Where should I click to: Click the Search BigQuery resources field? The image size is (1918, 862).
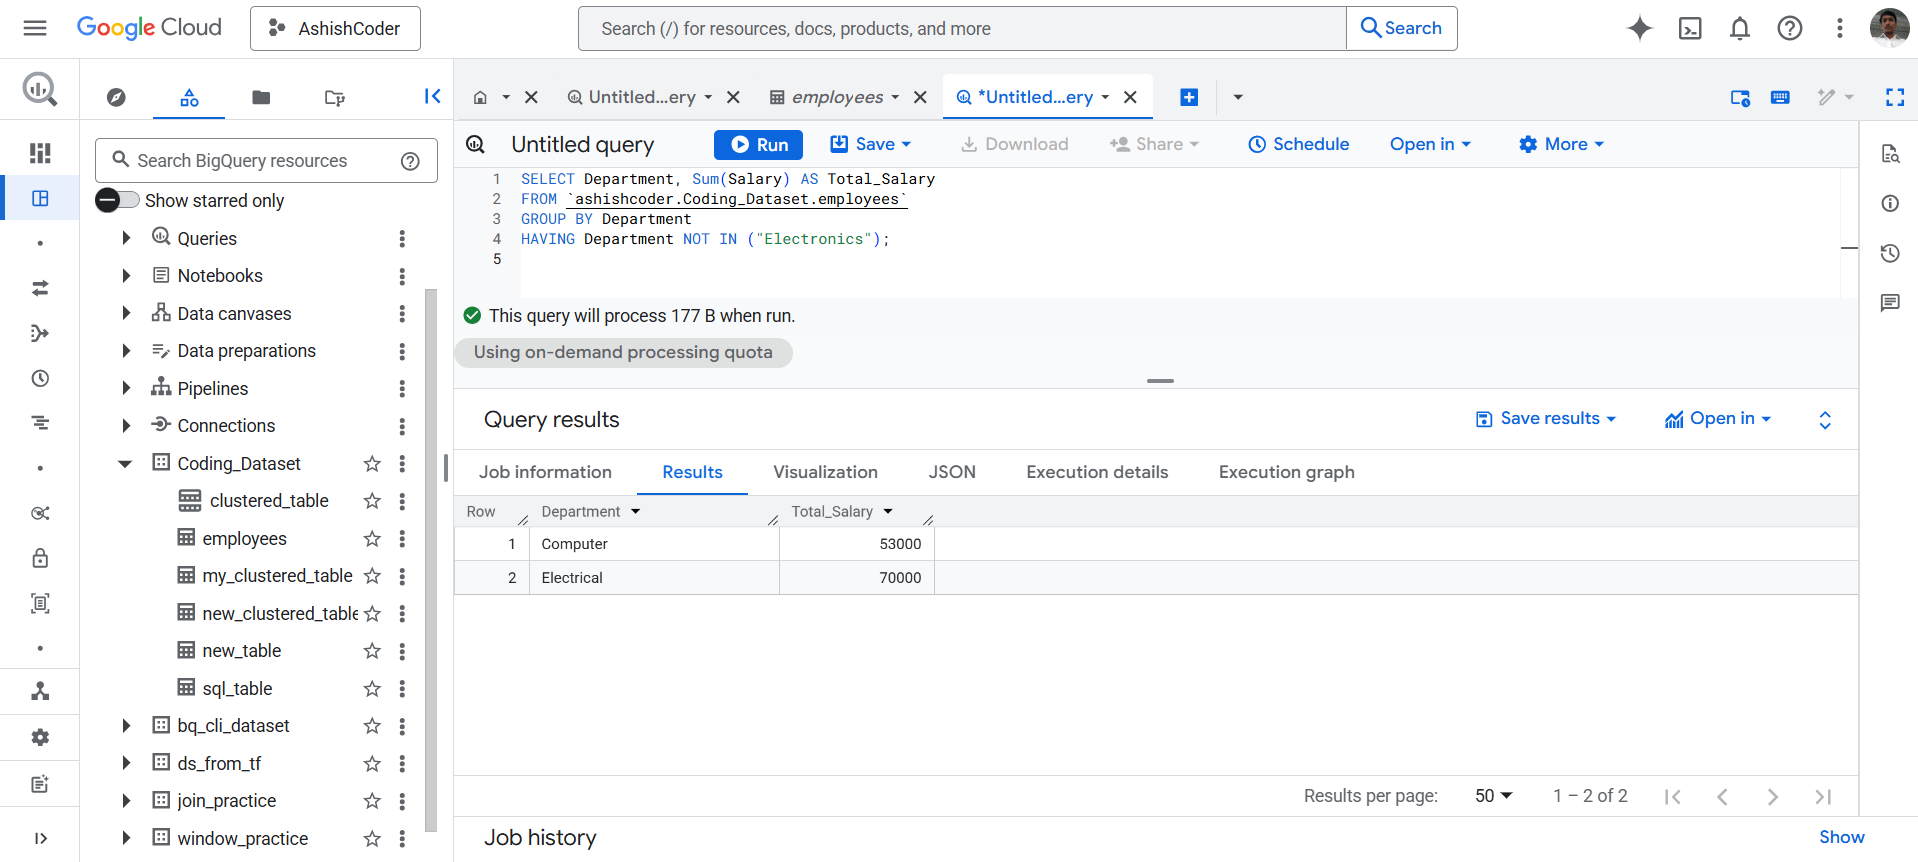tap(266, 161)
